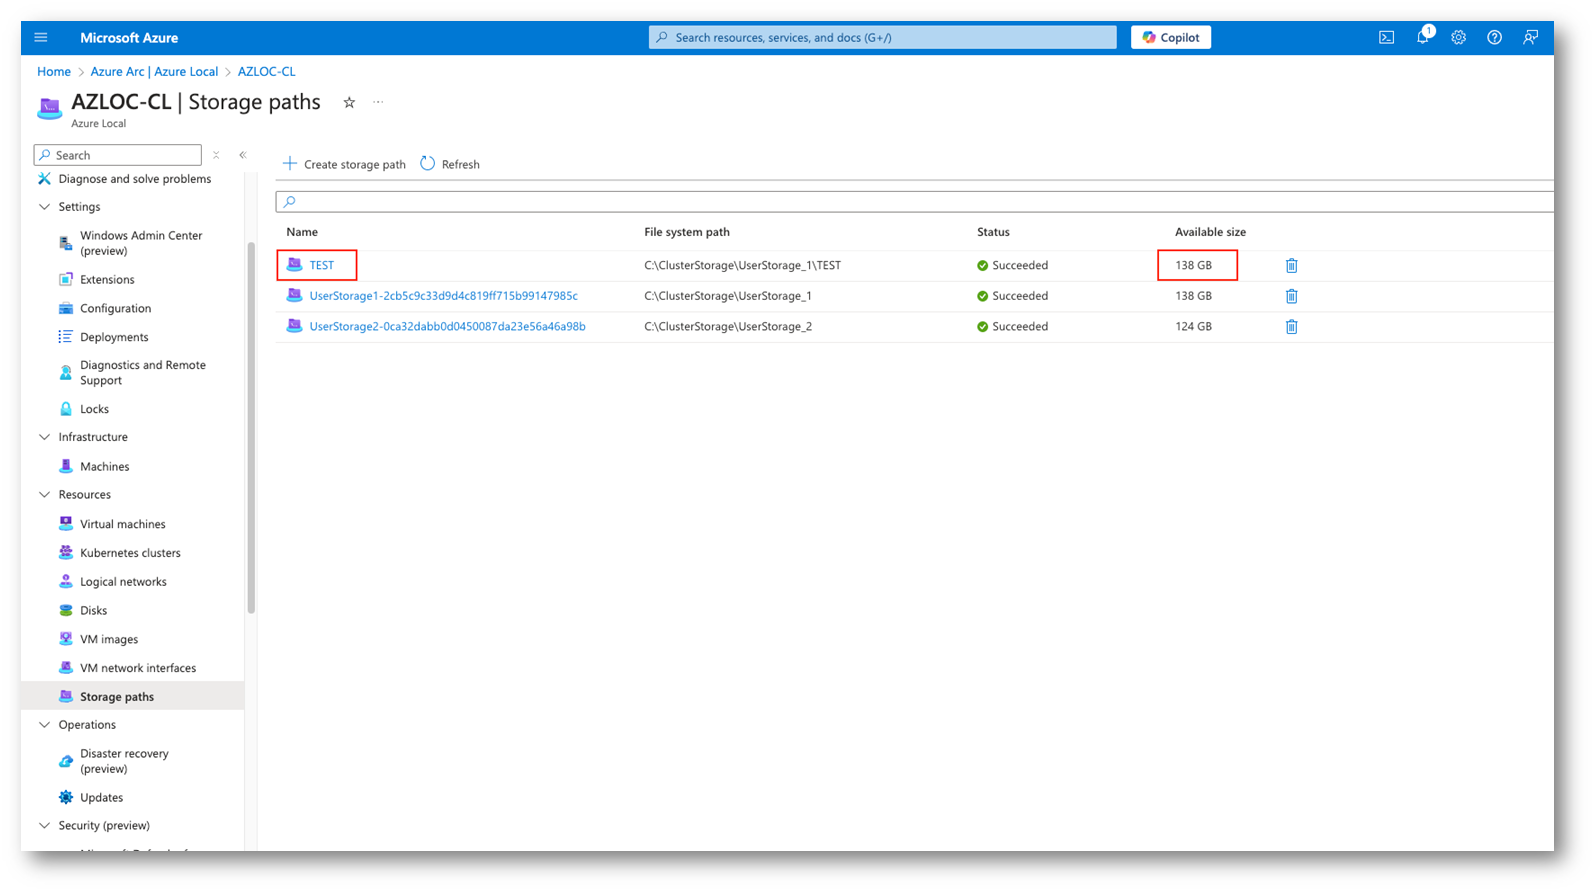Collapse the Settings section in sidebar
This screenshot has width=1596, height=893.
[x=44, y=207]
